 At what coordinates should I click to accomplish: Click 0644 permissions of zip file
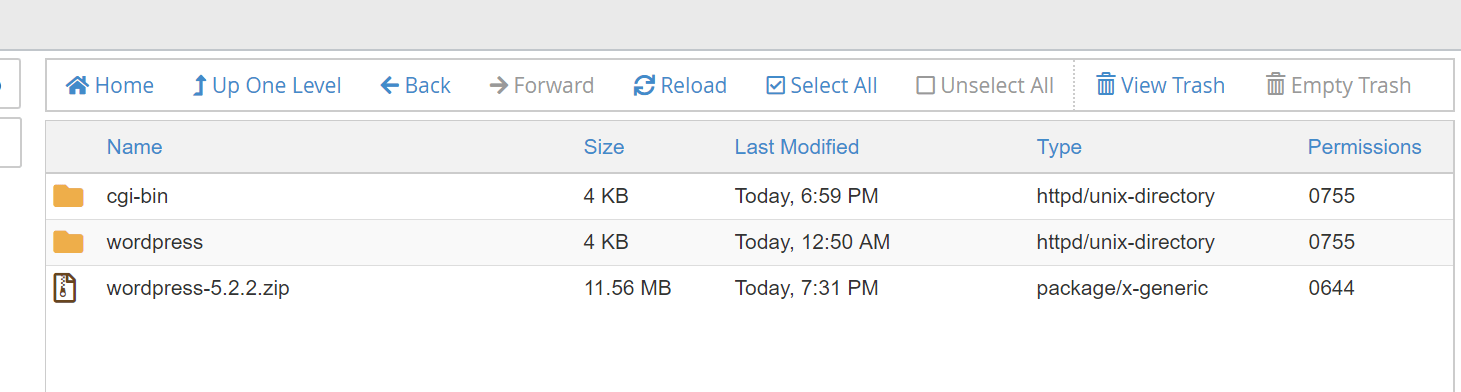[x=1331, y=288]
